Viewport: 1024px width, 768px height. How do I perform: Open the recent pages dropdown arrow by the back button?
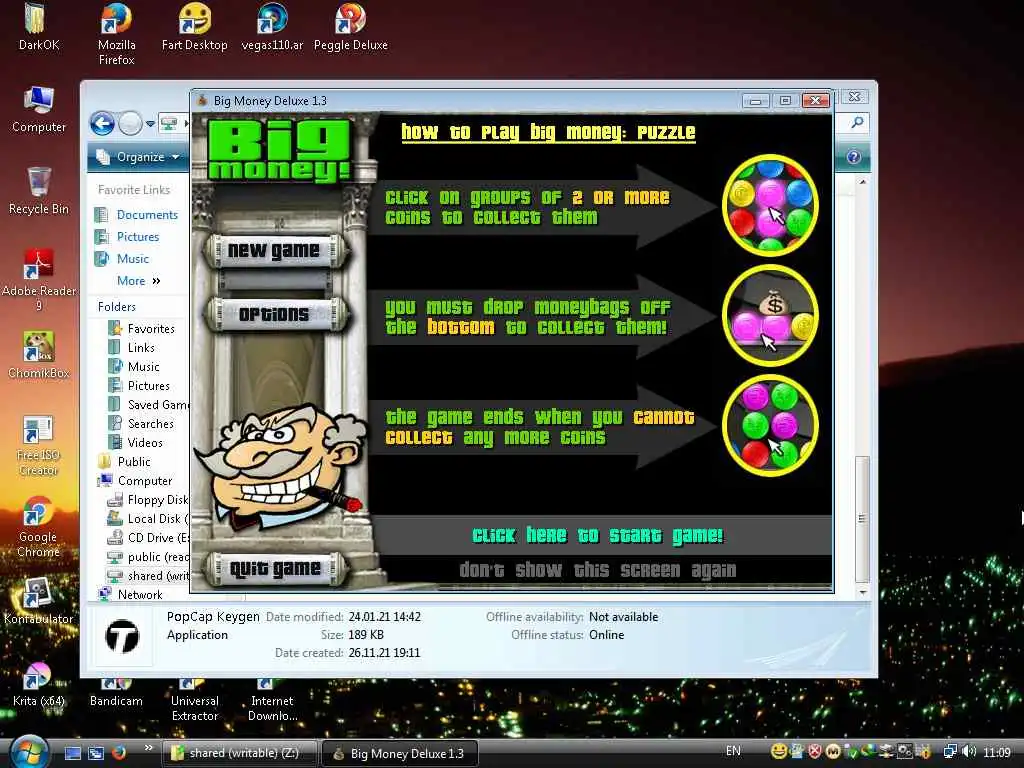150,123
